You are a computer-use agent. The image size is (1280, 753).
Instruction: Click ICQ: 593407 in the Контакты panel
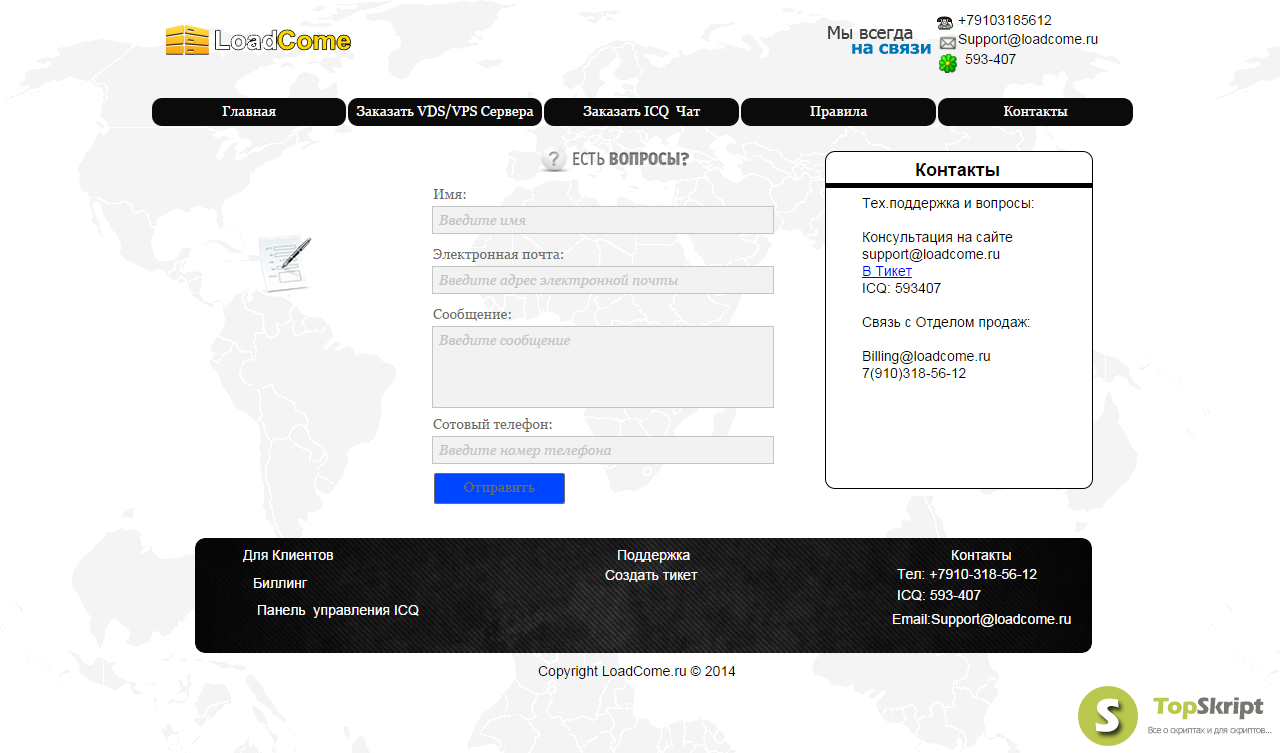(901, 288)
